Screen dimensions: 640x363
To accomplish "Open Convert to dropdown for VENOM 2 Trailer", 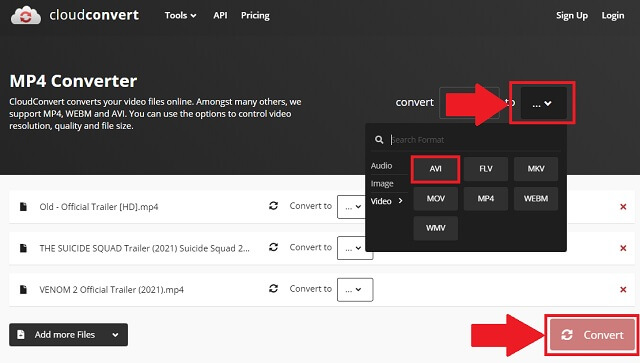I will [355, 290].
